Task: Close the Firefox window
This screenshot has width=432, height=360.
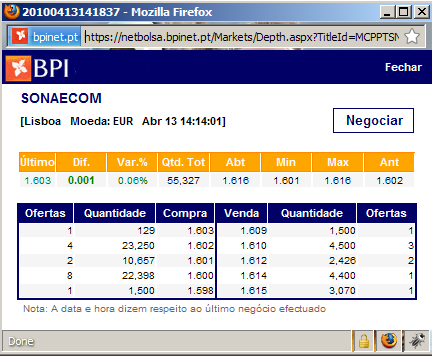Action: [x=422, y=12]
